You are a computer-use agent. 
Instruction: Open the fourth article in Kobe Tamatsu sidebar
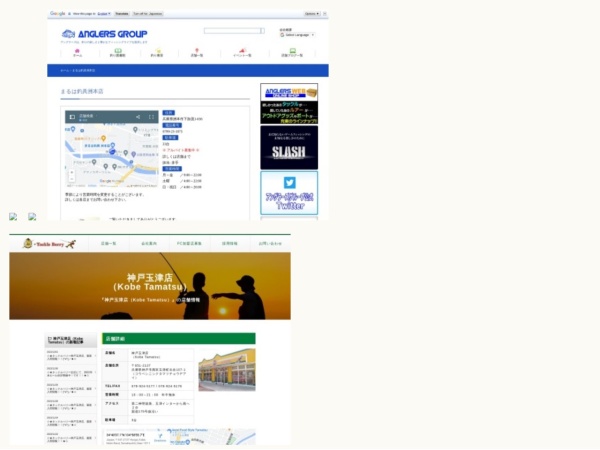tap(70, 405)
